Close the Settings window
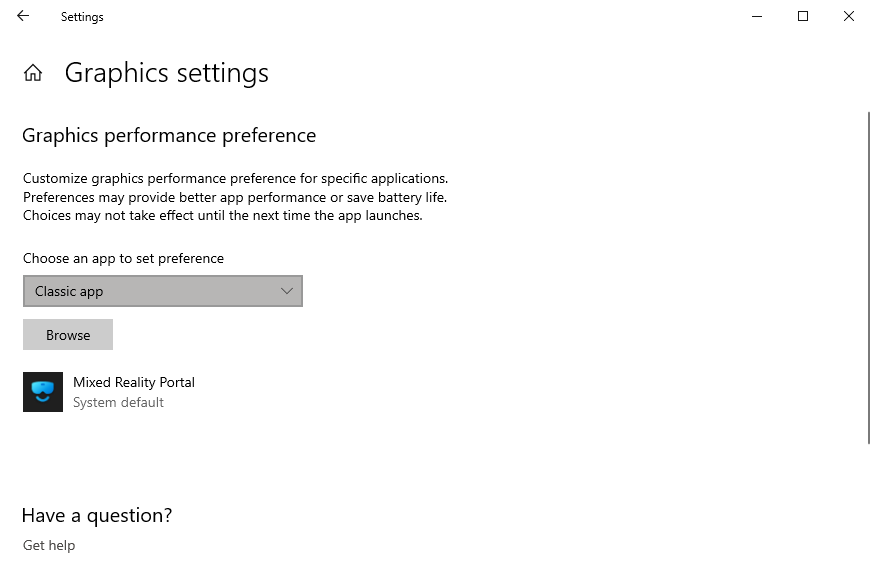This screenshot has width=872, height=570. 848,16
